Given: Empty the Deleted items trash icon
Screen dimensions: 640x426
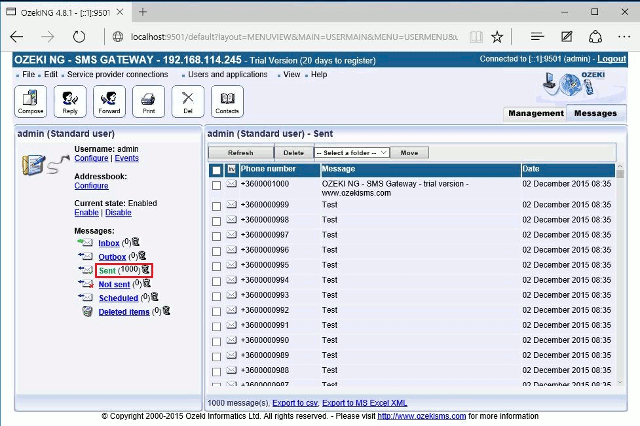Looking at the screenshot, I should [x=167, y=311].
